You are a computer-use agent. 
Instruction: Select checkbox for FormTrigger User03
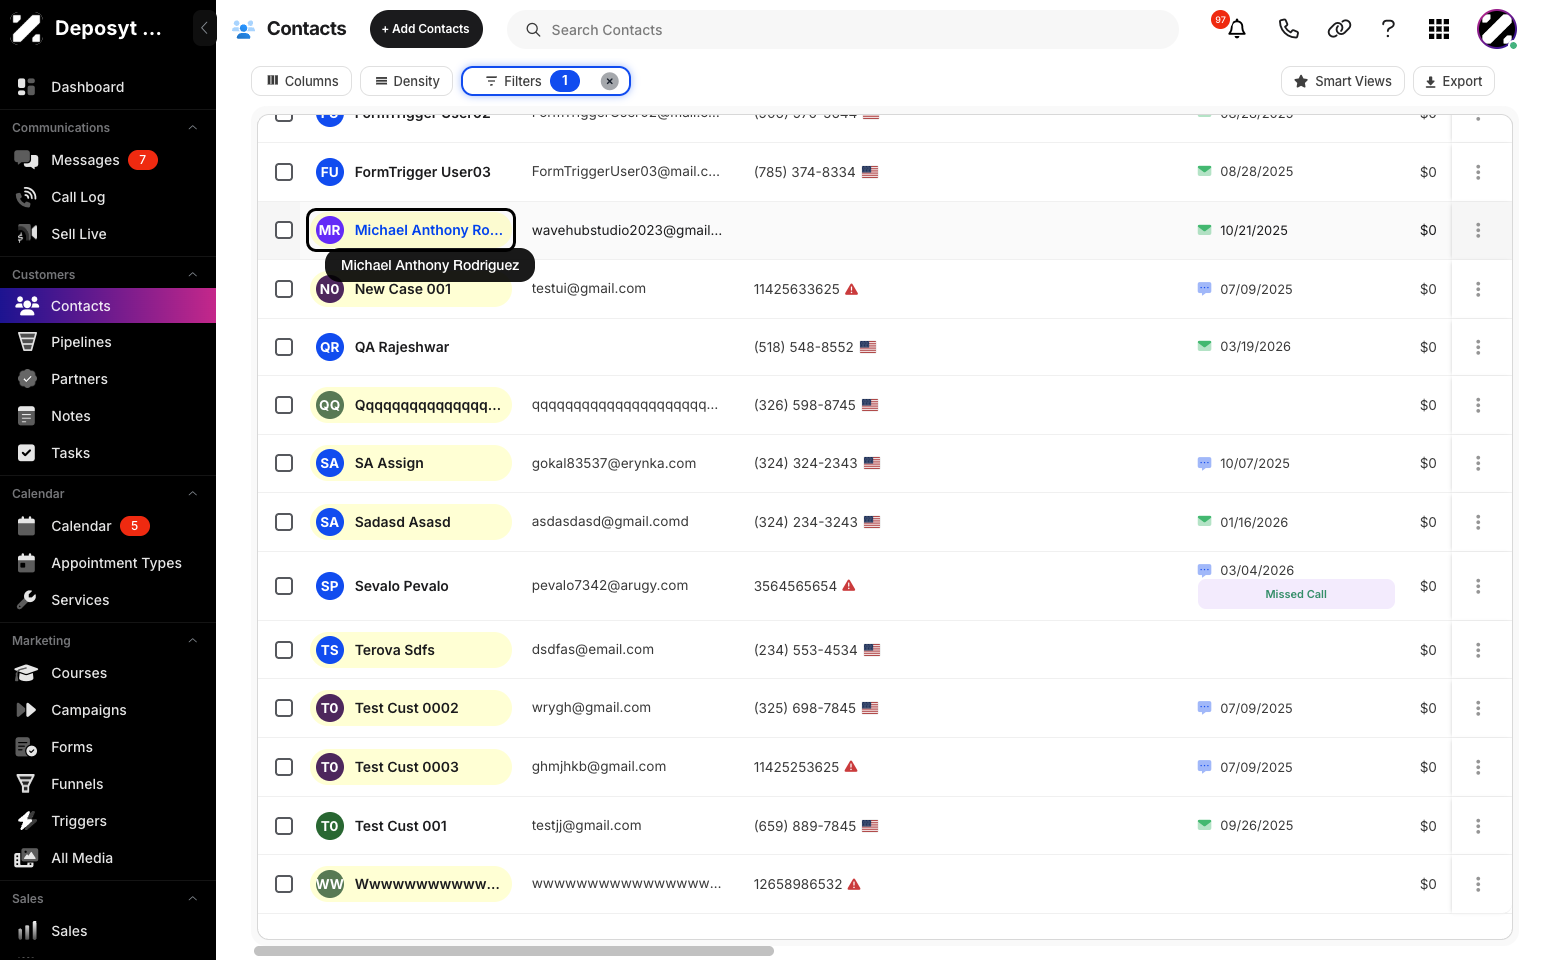pyautogui.click(x=284, y=172)
